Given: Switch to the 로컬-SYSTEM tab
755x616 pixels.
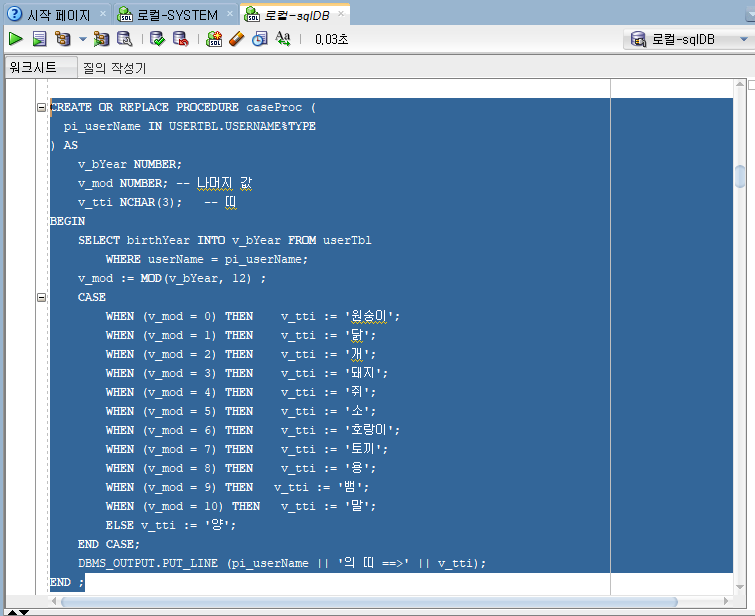Looking at the screenshot, I should coord(177,15).
